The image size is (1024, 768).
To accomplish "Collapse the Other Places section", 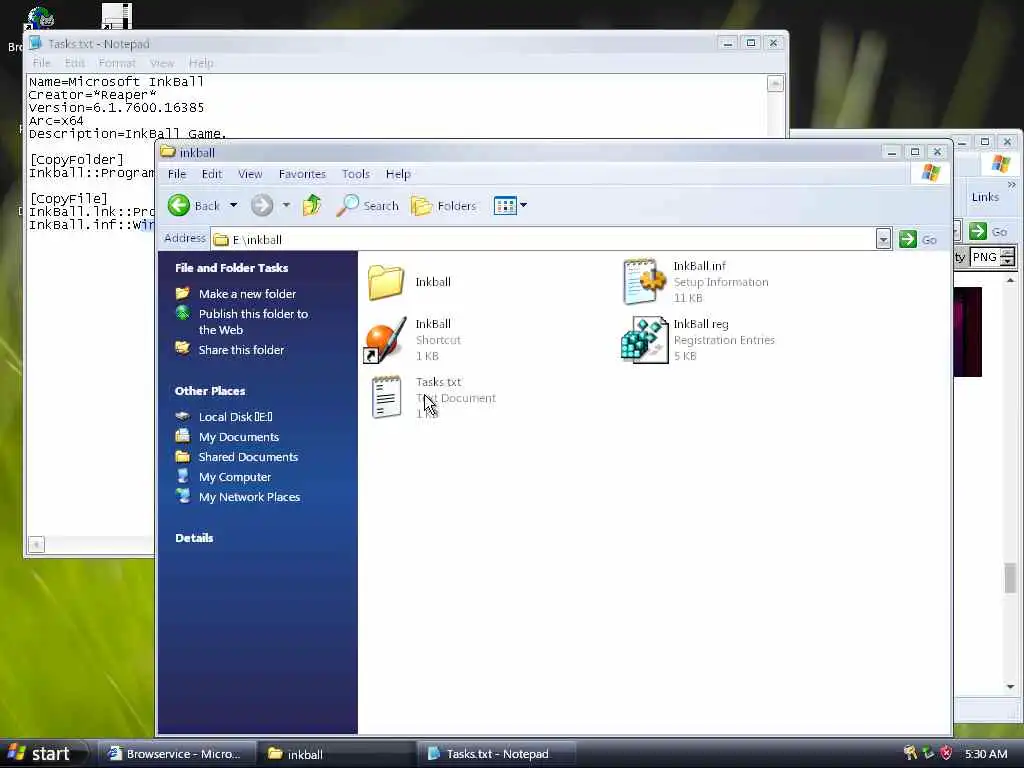I will point(210,391).
